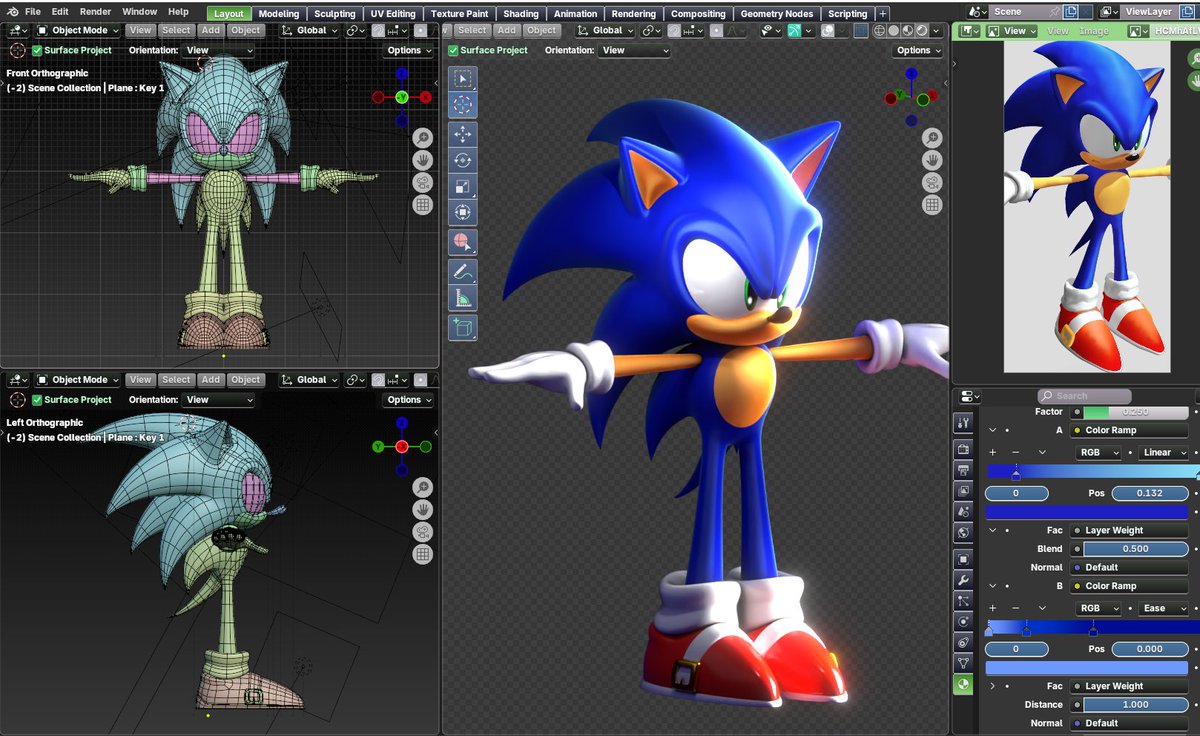Activate the Cursor tool in center viewport

(x=462, y=104)
